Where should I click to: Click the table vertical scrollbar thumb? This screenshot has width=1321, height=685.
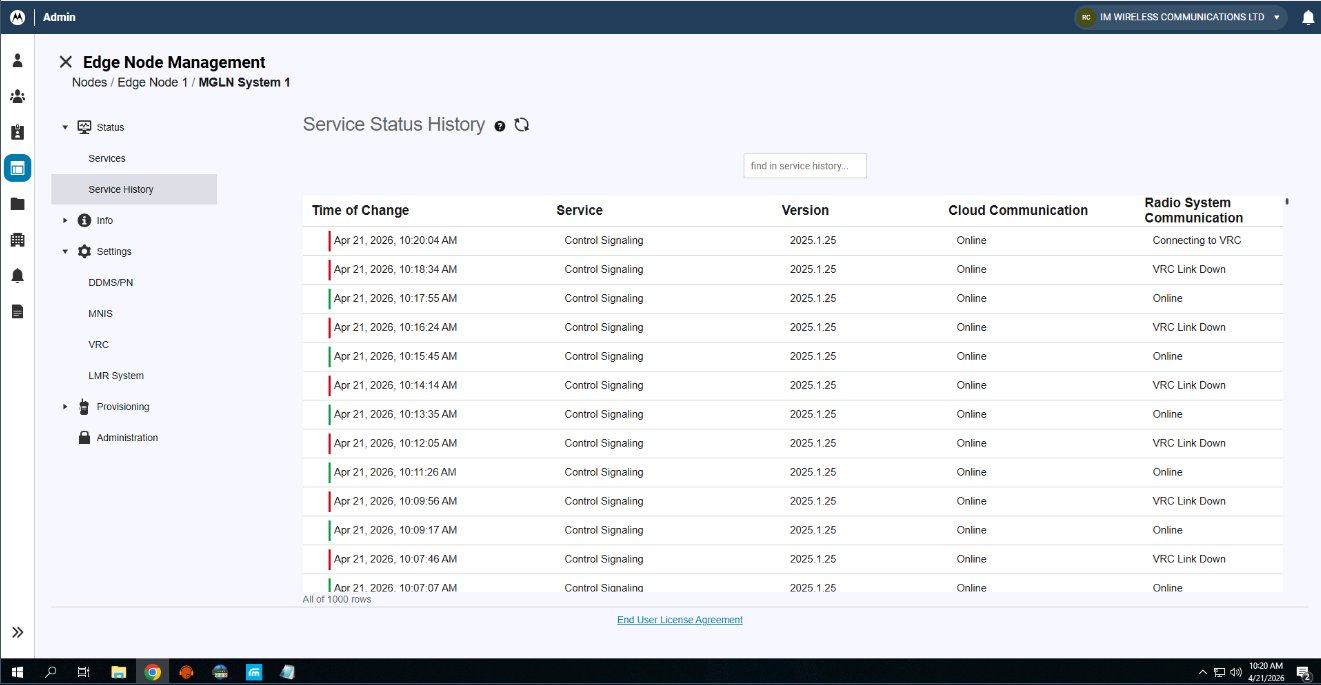(1287, 201)
